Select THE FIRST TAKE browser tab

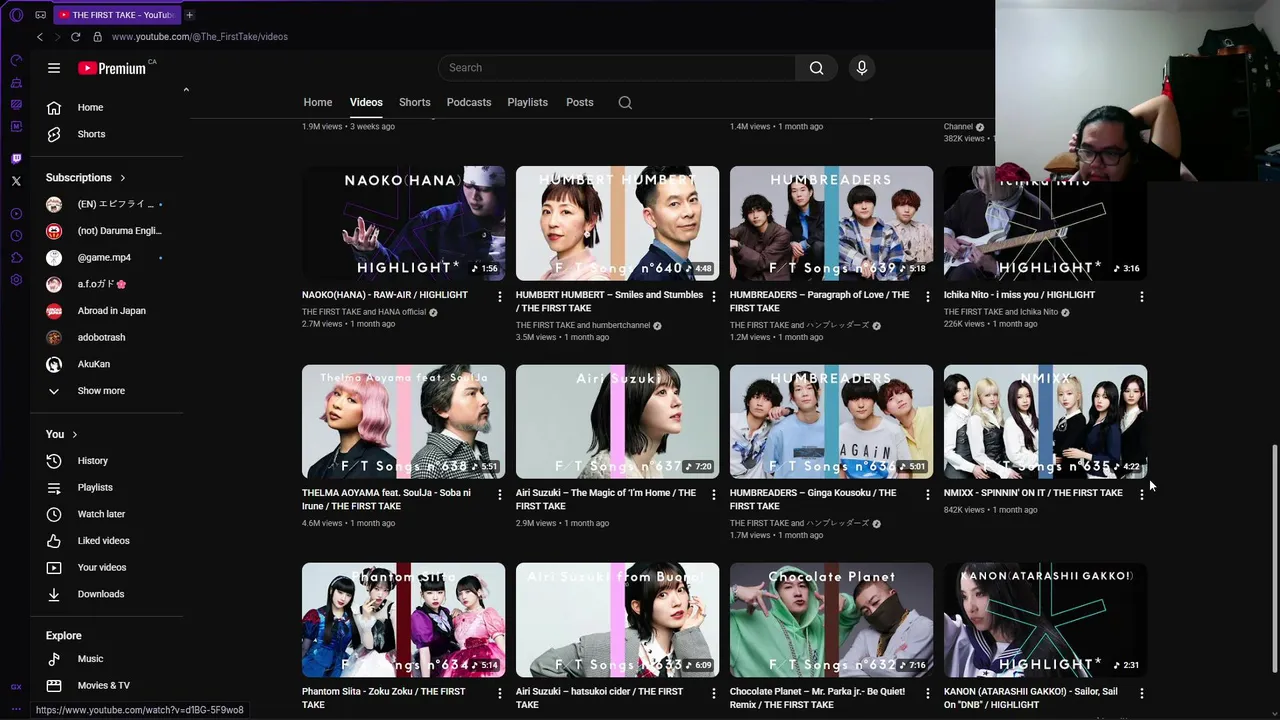pyautogui.click(x=116, y=15)
